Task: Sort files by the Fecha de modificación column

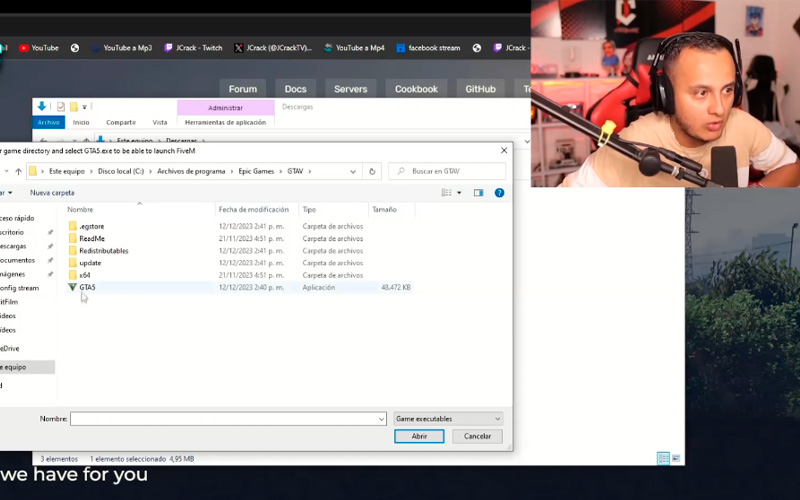Action: (x=256, y=210)
